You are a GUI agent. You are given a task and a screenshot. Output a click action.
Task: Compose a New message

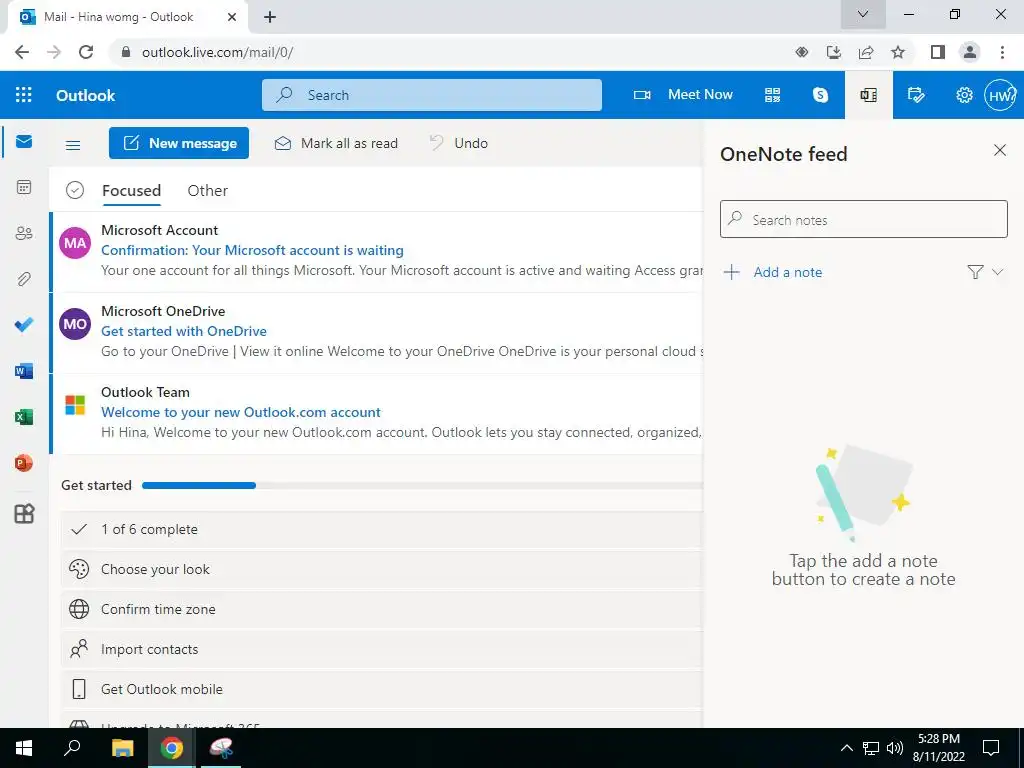coord(179,143)
